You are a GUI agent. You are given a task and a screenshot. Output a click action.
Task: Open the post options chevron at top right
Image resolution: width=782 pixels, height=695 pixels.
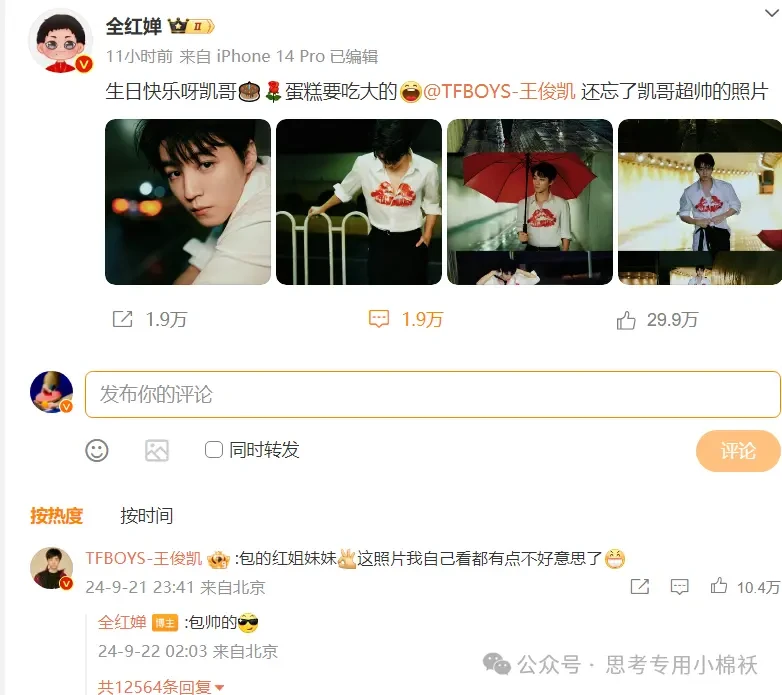(772, 12)
